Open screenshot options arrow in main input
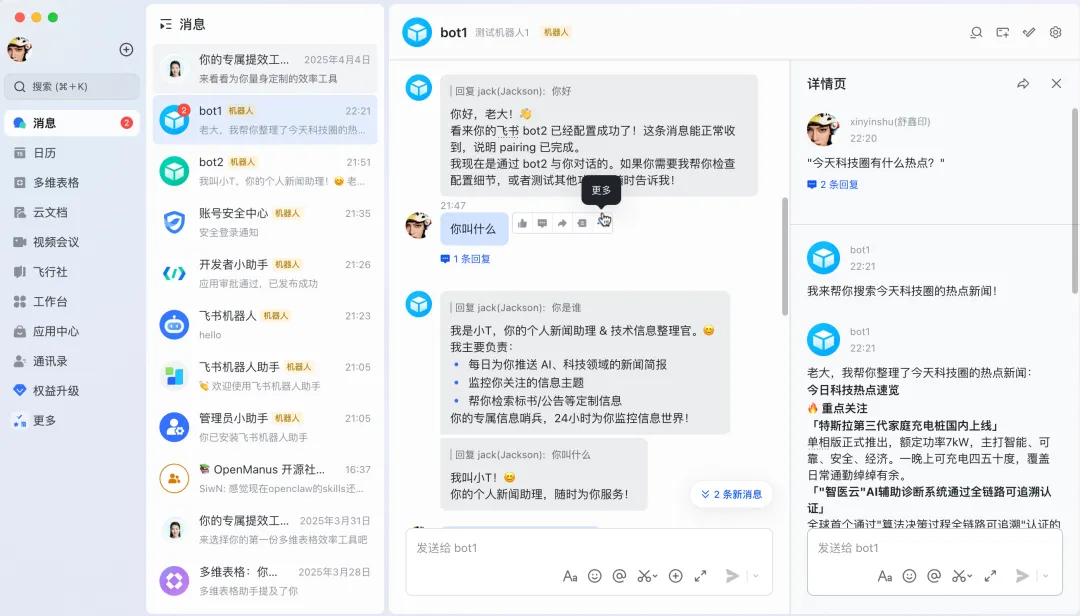Image resolution: width=1080 pixels, height=616 pixels. (x=655, y=577)
